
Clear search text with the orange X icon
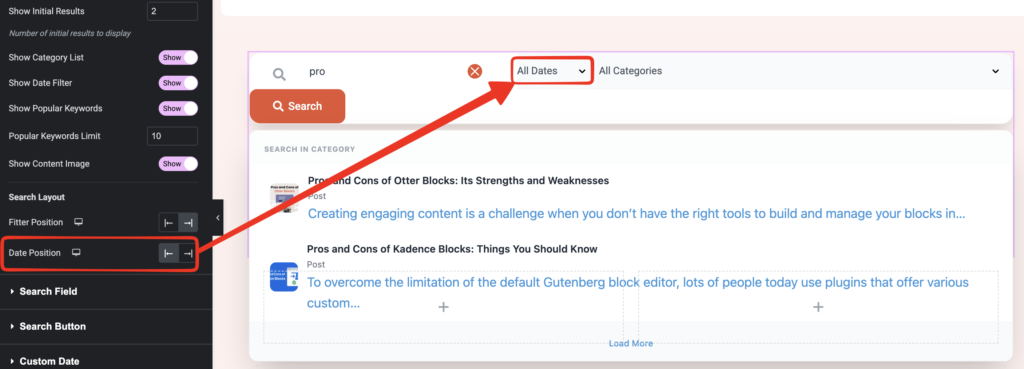pos(475,71)
